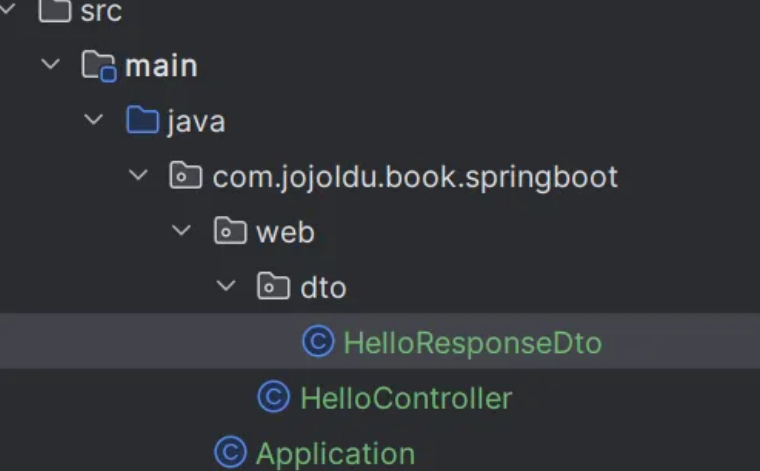This screenshot has height=471, width=760.
Task: Click the Application class icon
Action: coord(230,452)
